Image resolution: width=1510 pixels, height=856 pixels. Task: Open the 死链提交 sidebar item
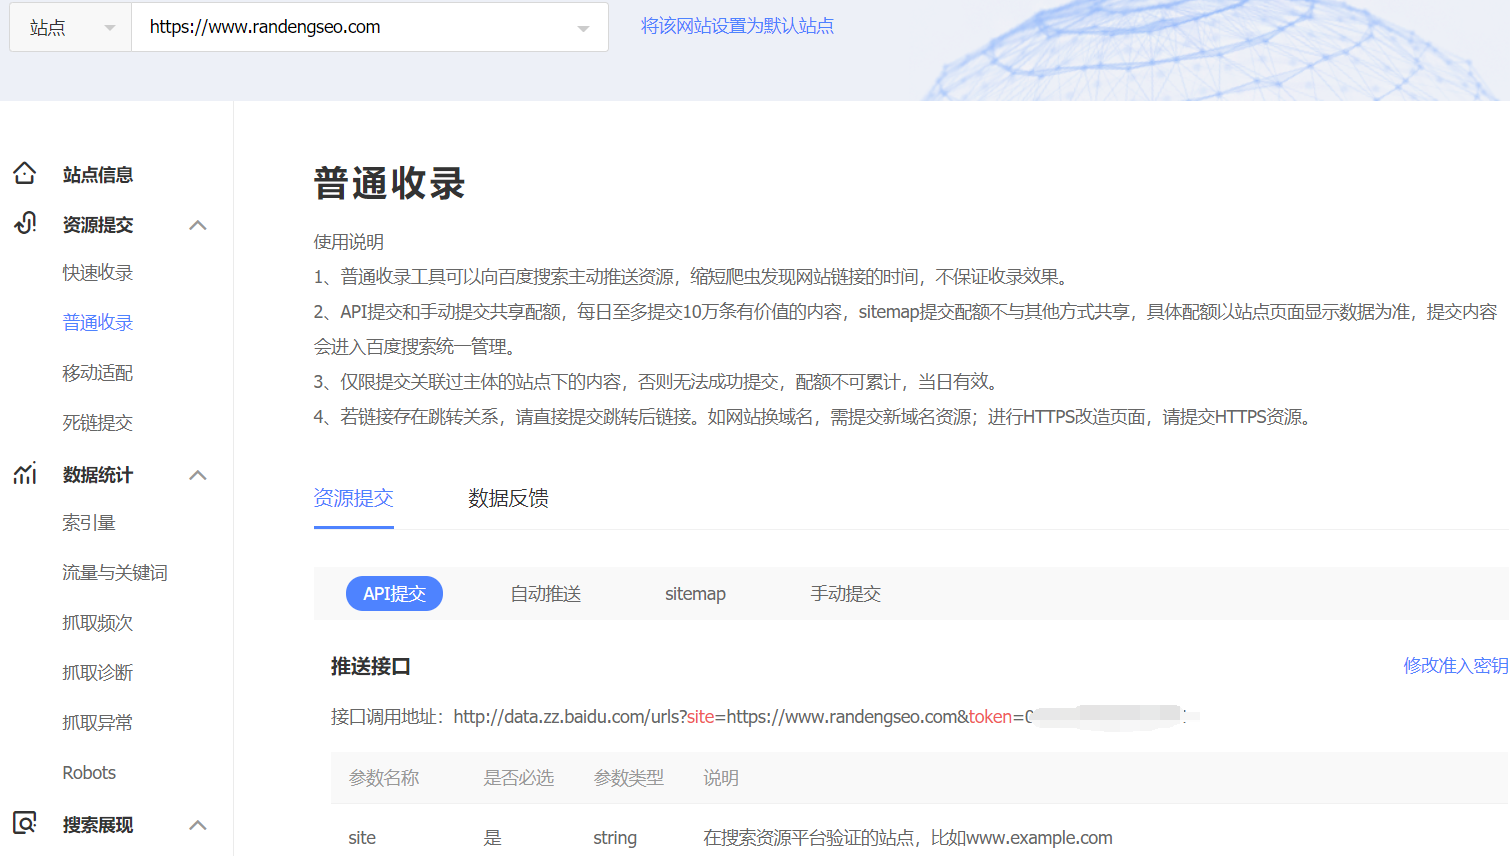point(97,423)
